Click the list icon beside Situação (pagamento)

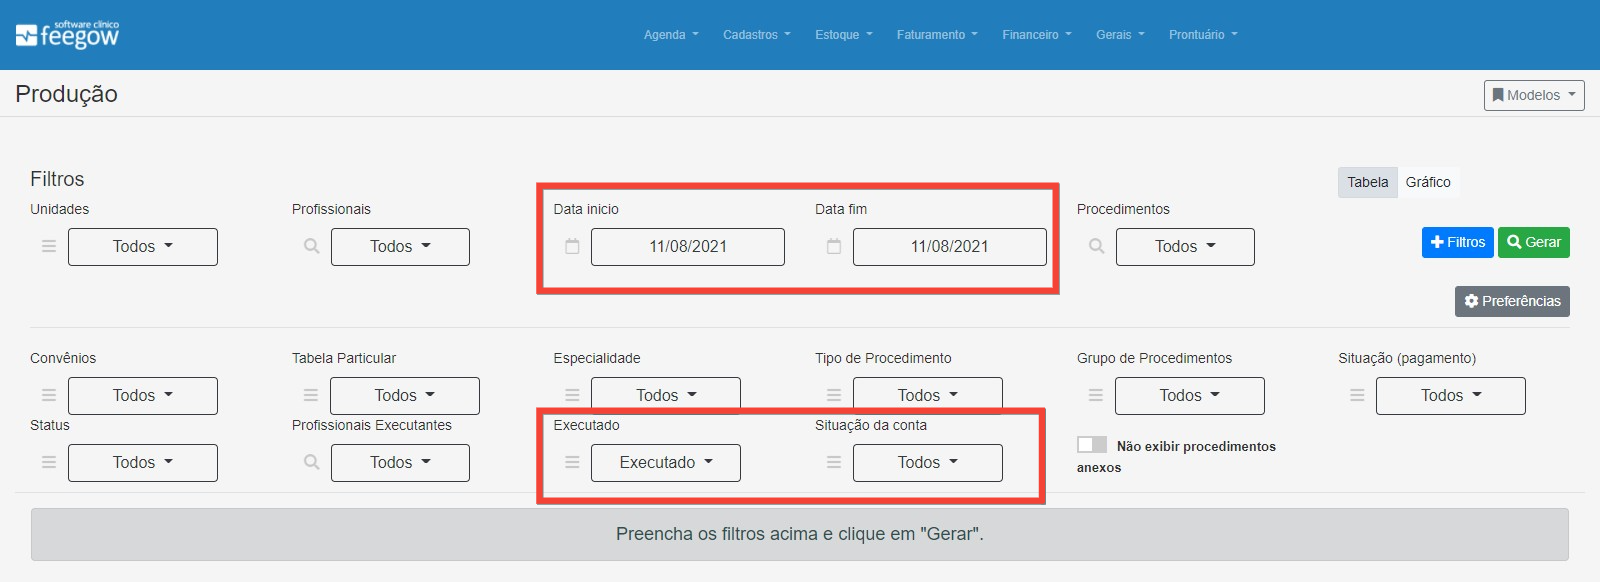click(1357, 395)
